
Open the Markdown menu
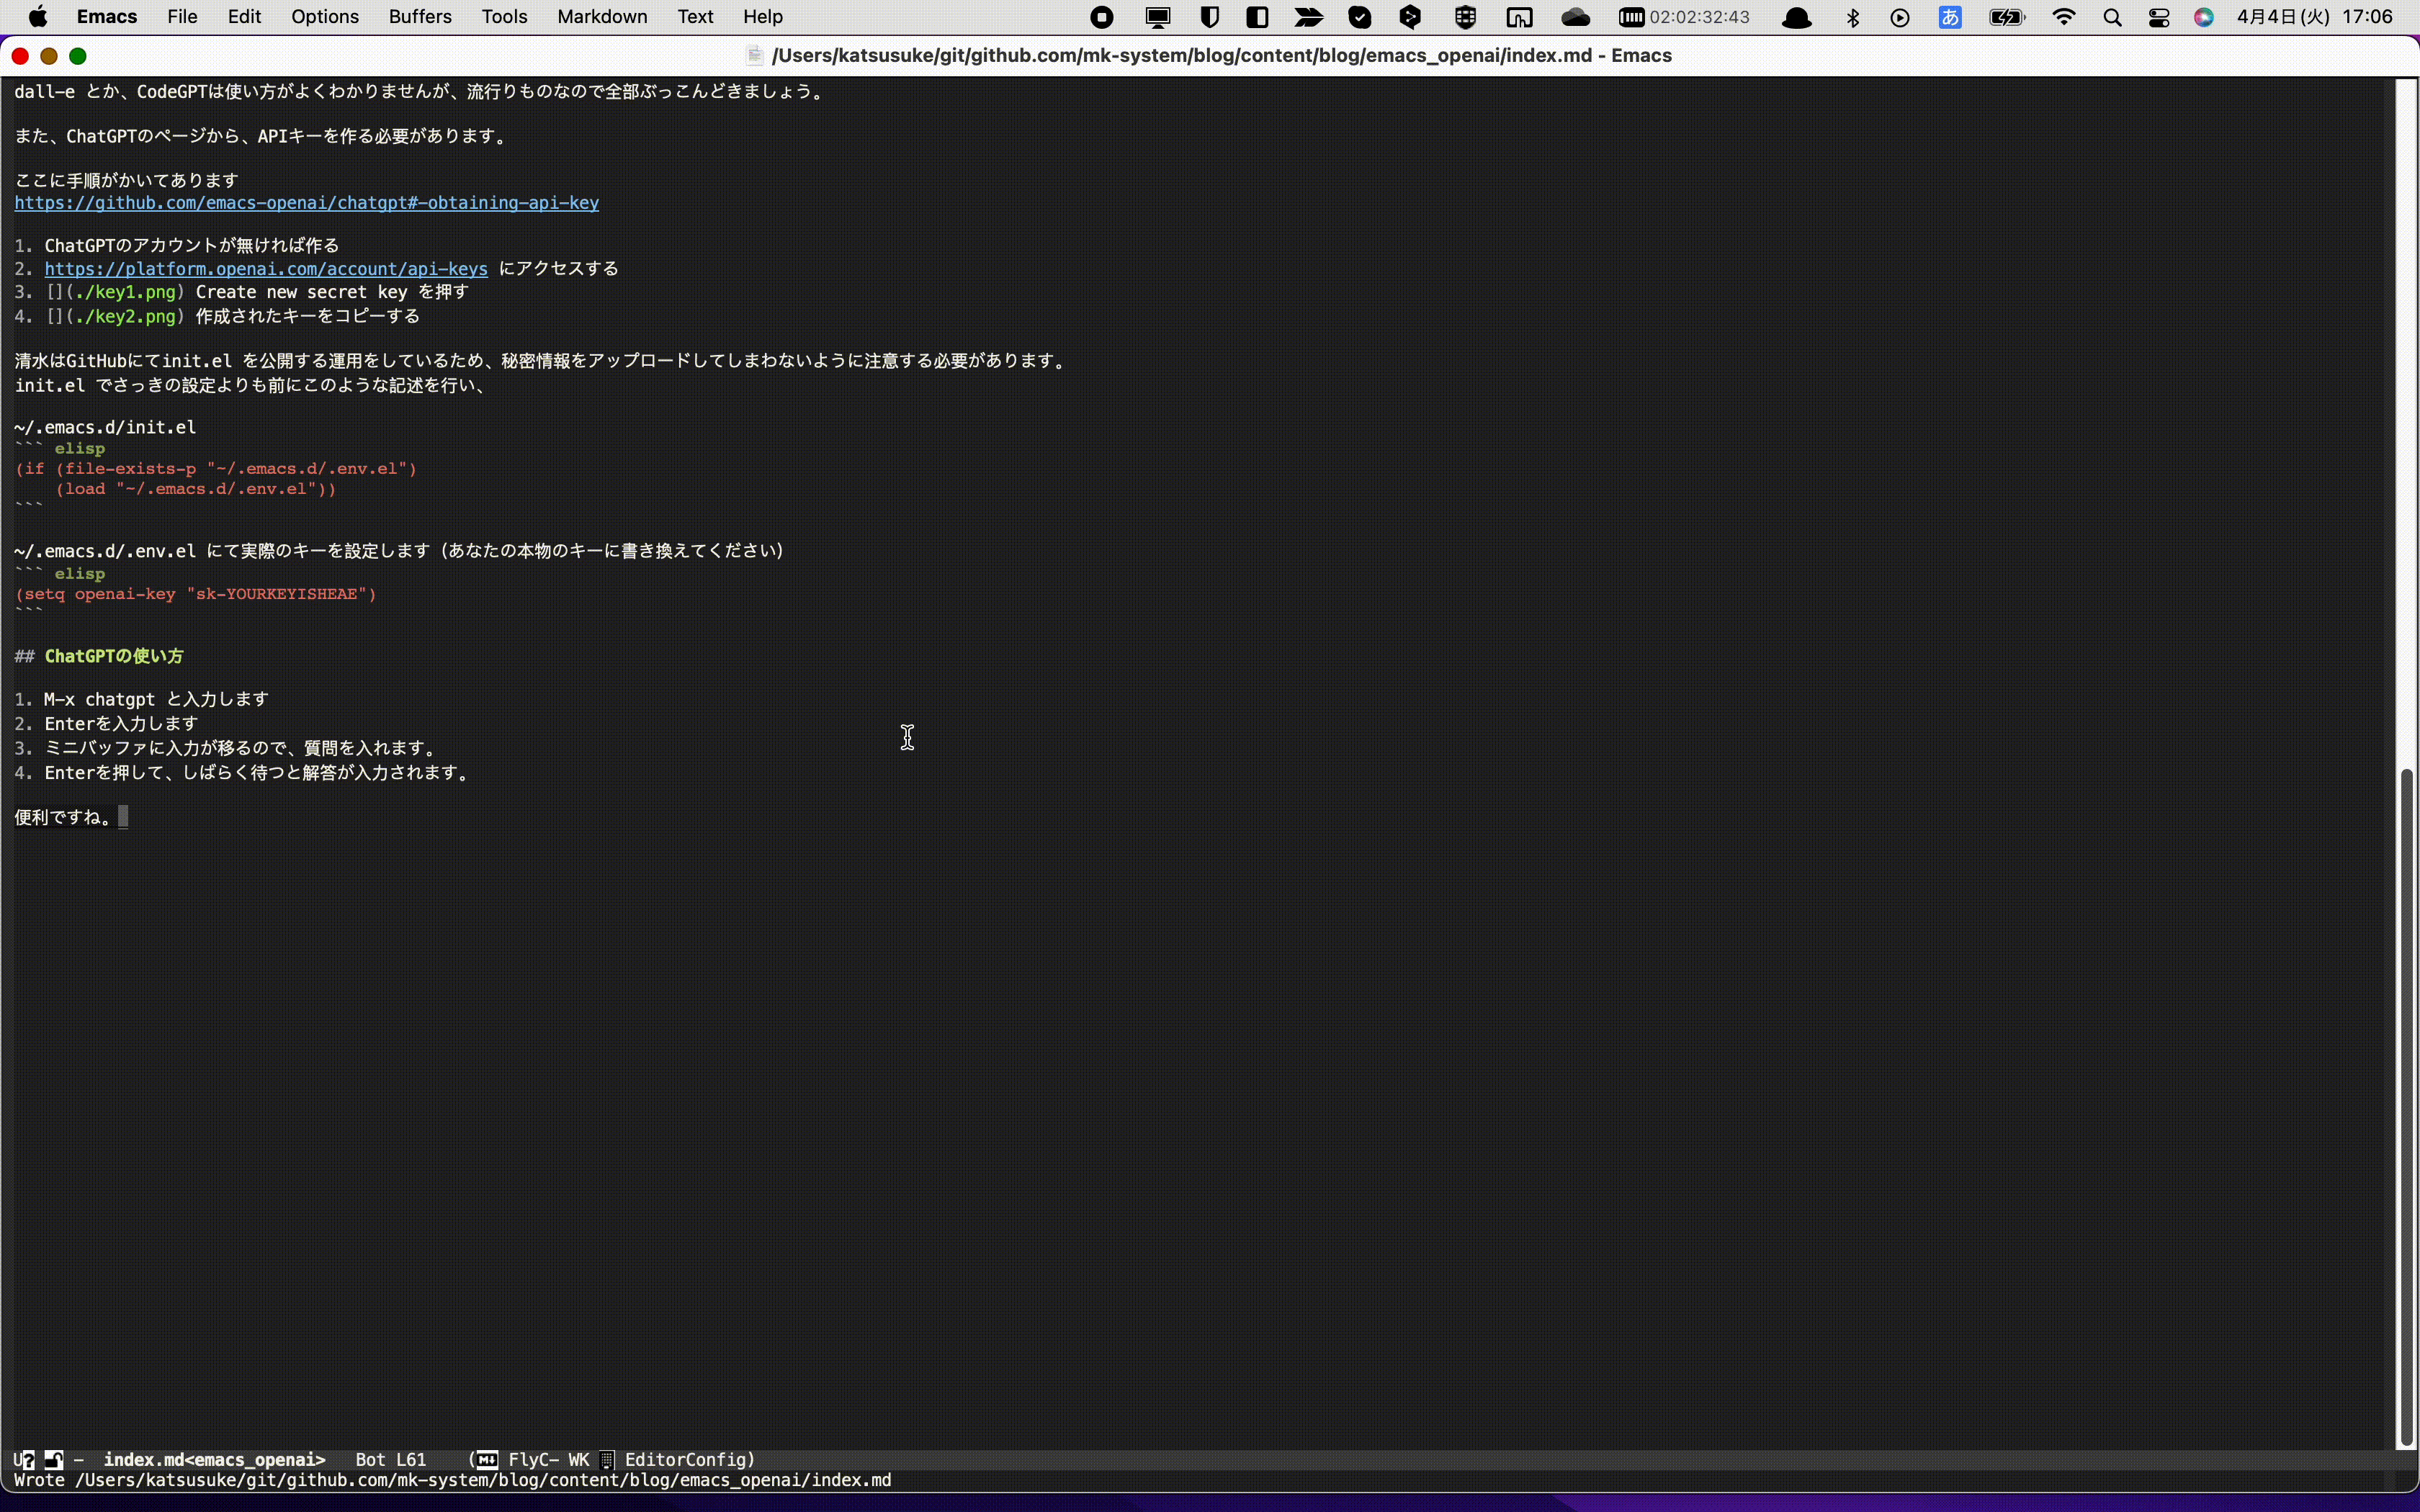pos(602,17)
